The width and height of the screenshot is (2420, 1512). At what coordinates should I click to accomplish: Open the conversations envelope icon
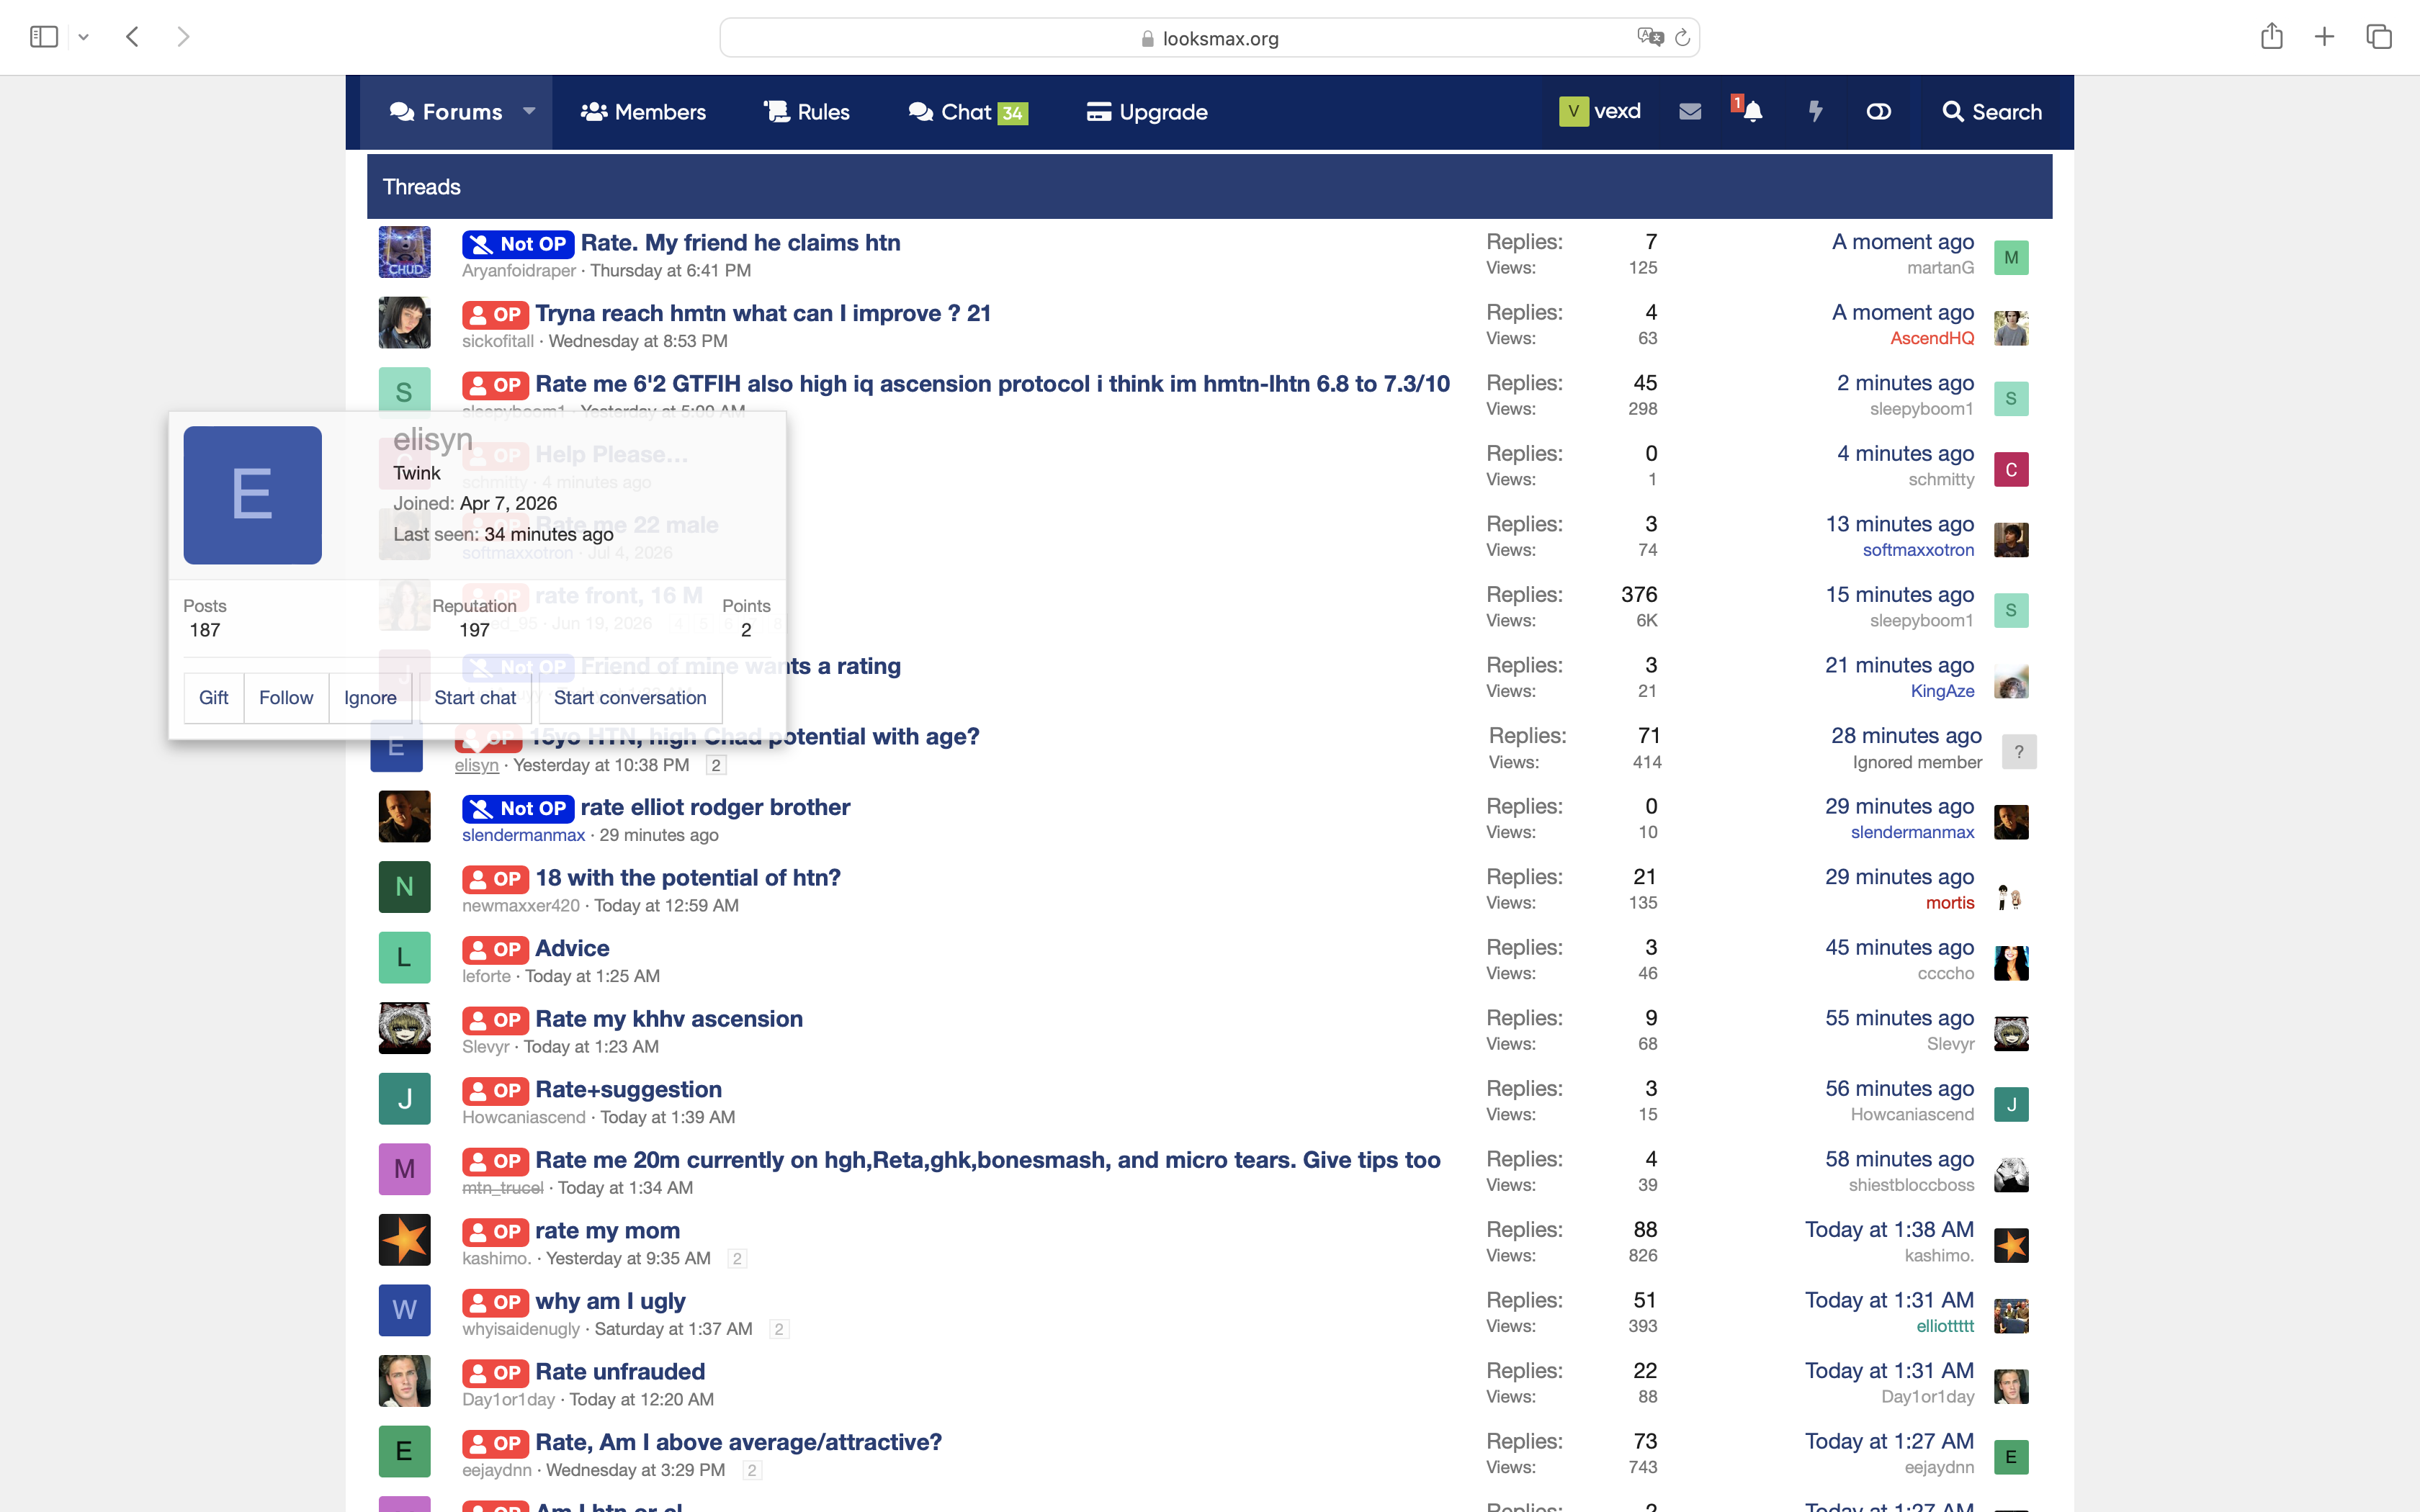pos(1690,111)
